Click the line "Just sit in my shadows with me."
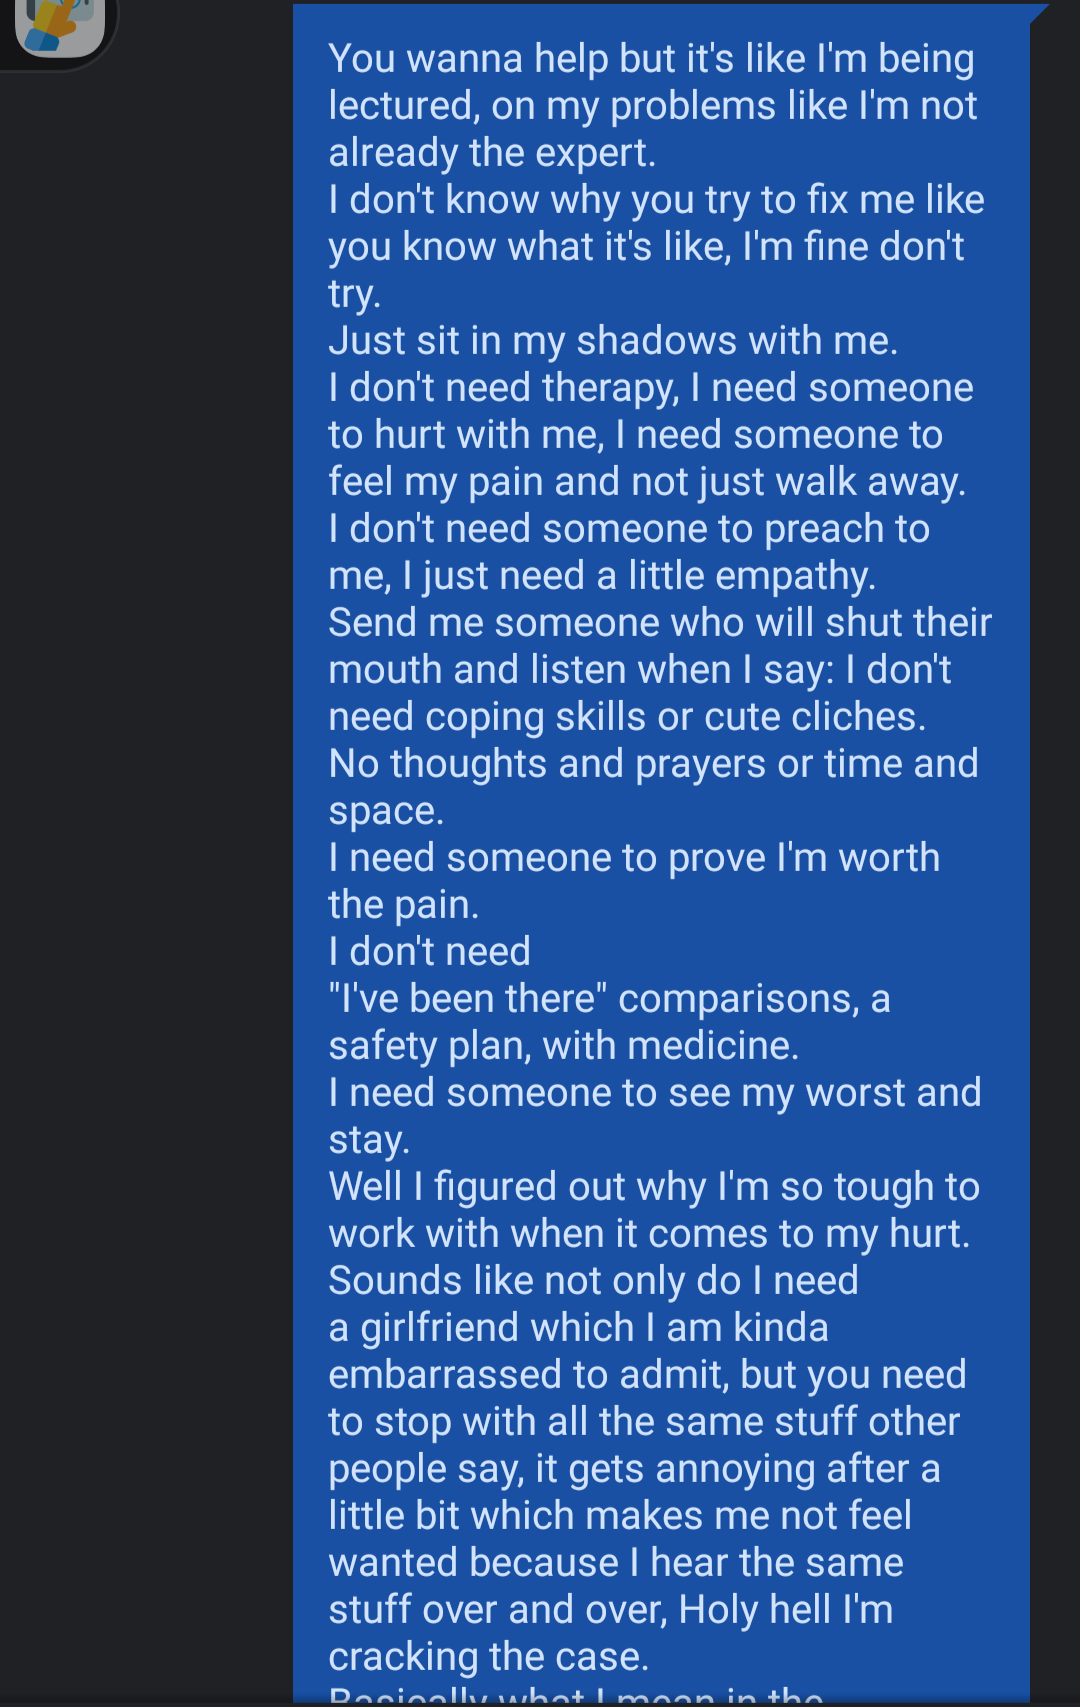 612,341
